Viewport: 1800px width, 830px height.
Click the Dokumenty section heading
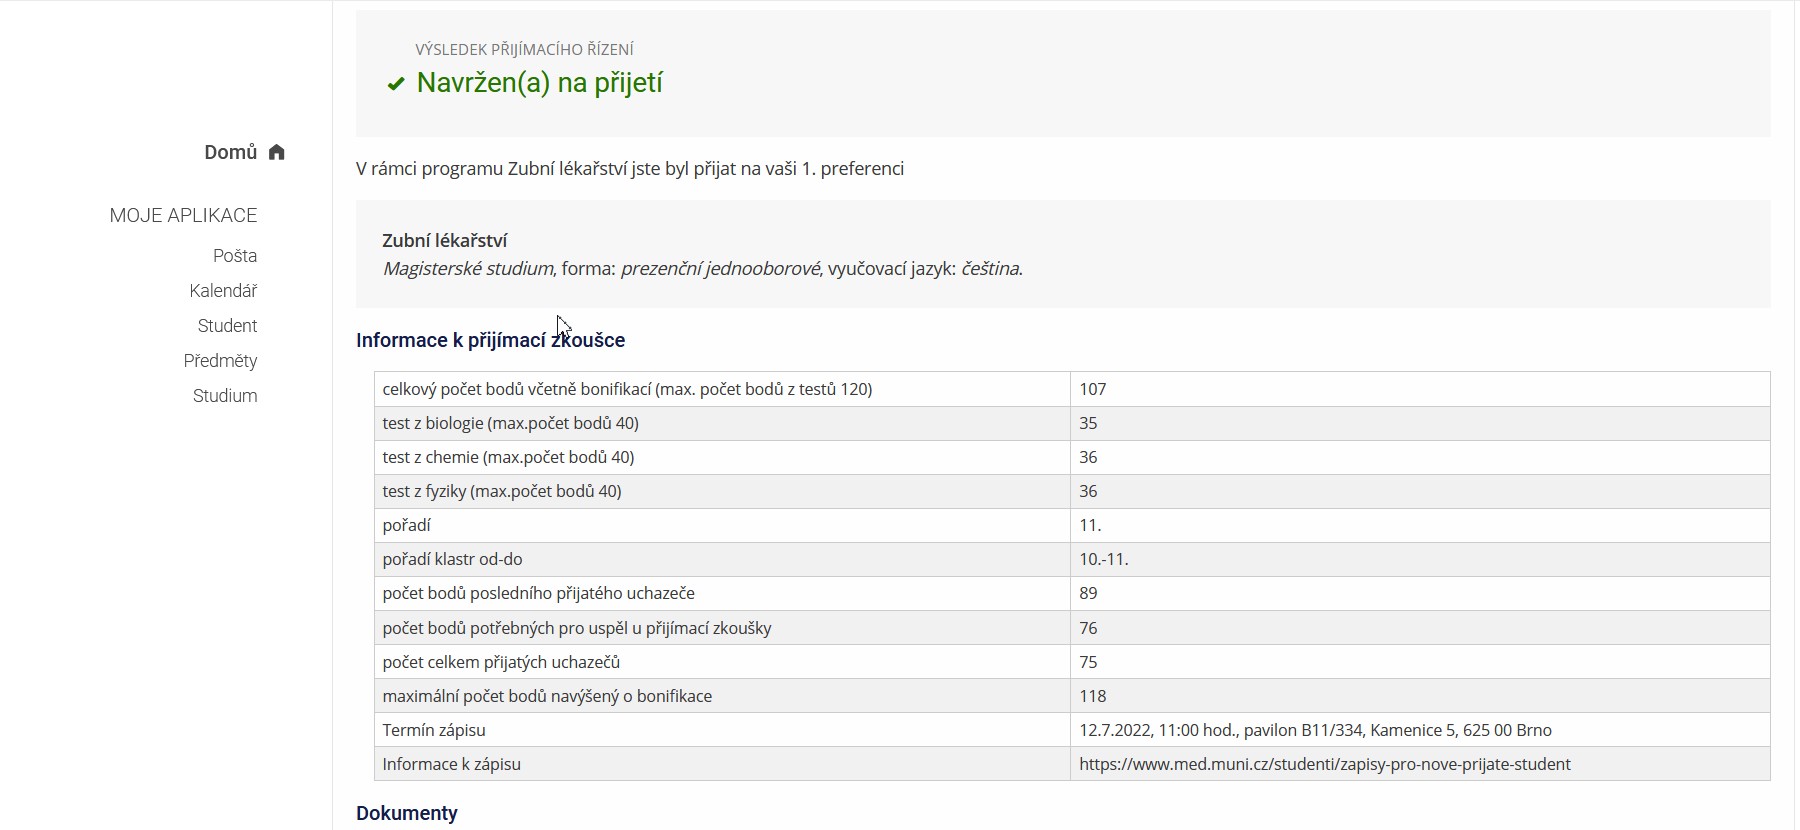[x=406, y=813]
